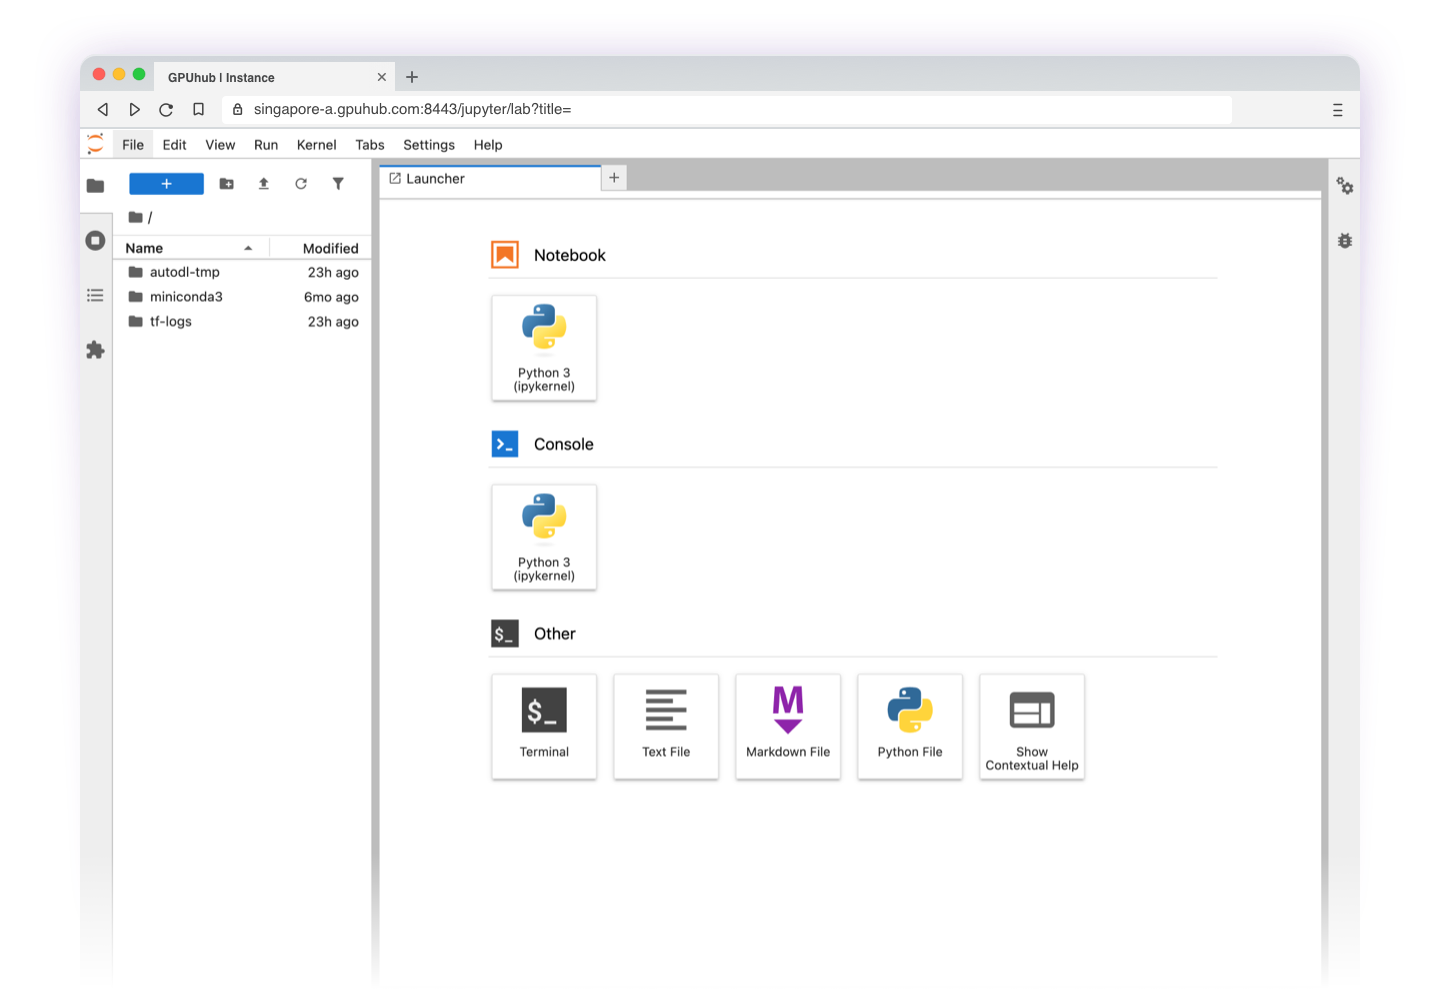Start a Python 3 console
This screenshot has width=1440, height=1000.
(x=544, y=537)
